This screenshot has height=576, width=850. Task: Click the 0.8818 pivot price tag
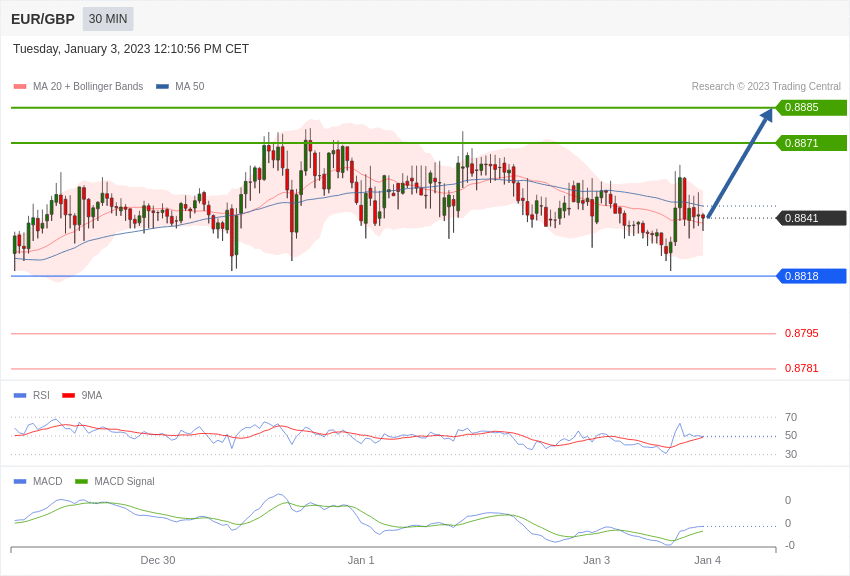[812, 276]
